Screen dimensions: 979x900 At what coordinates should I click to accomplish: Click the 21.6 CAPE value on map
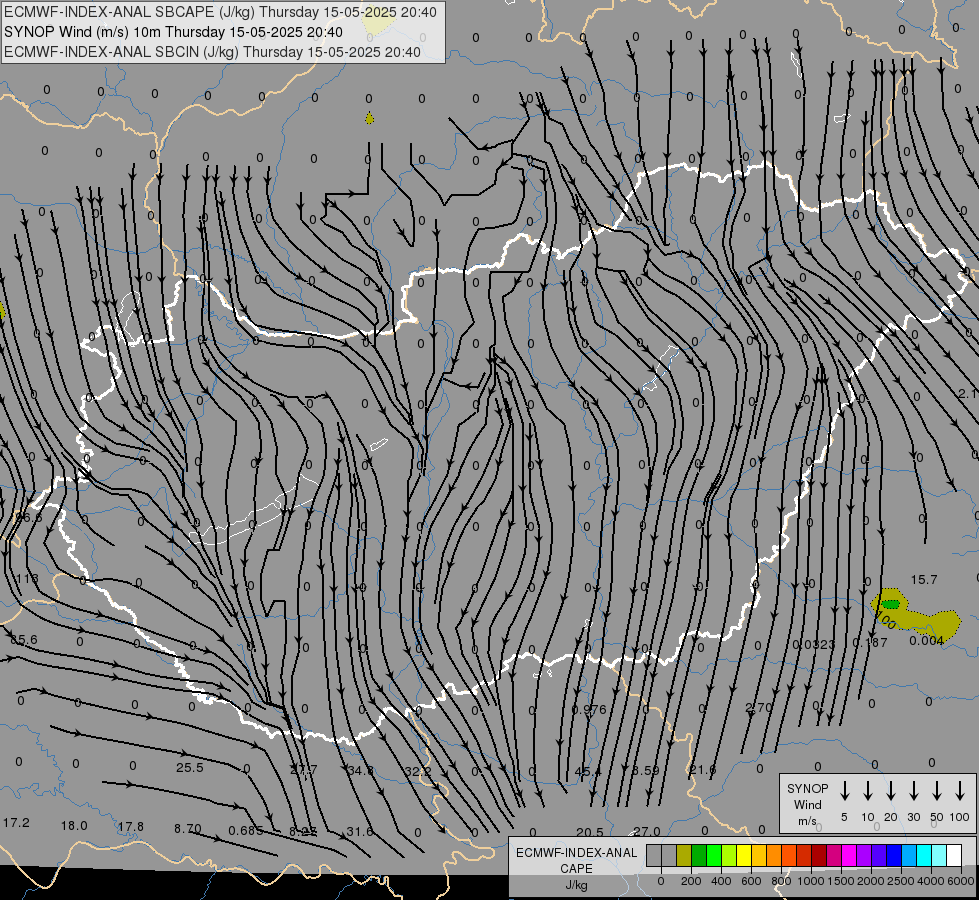pyautogui.click(x=702, y=769)
